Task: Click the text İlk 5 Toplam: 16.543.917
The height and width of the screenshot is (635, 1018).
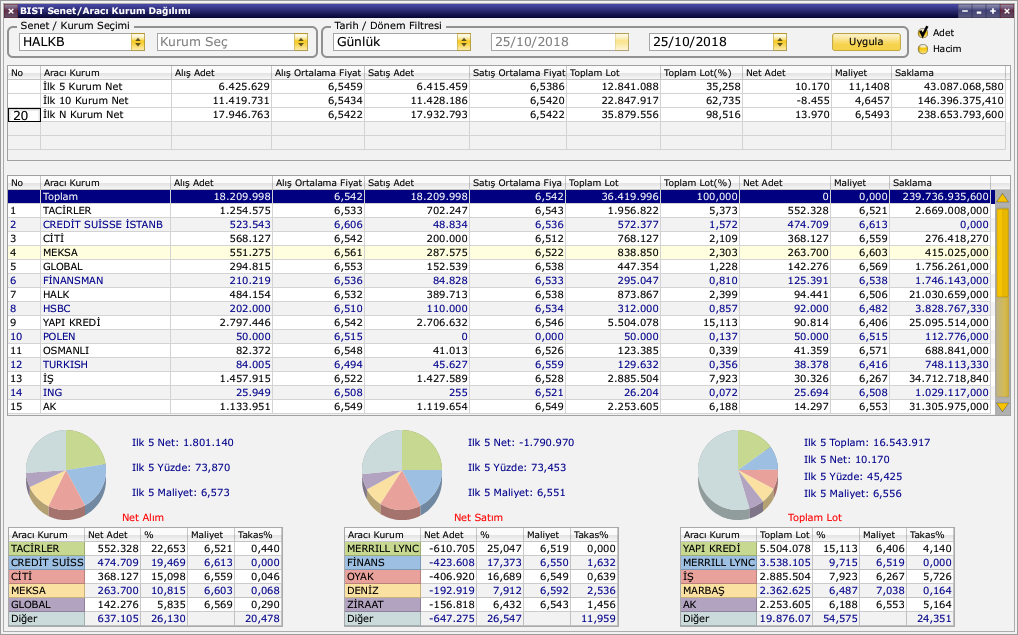Action: point(867,443)
